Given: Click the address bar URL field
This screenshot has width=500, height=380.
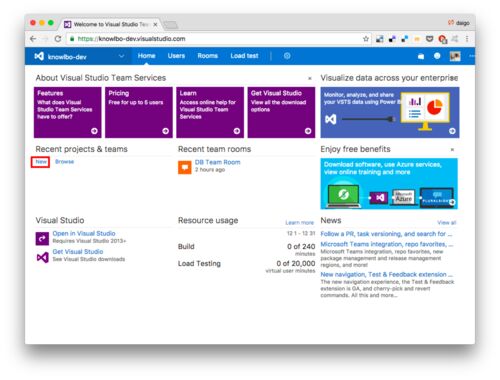Looking at the screenshot, I should click(x=217, y=39).
